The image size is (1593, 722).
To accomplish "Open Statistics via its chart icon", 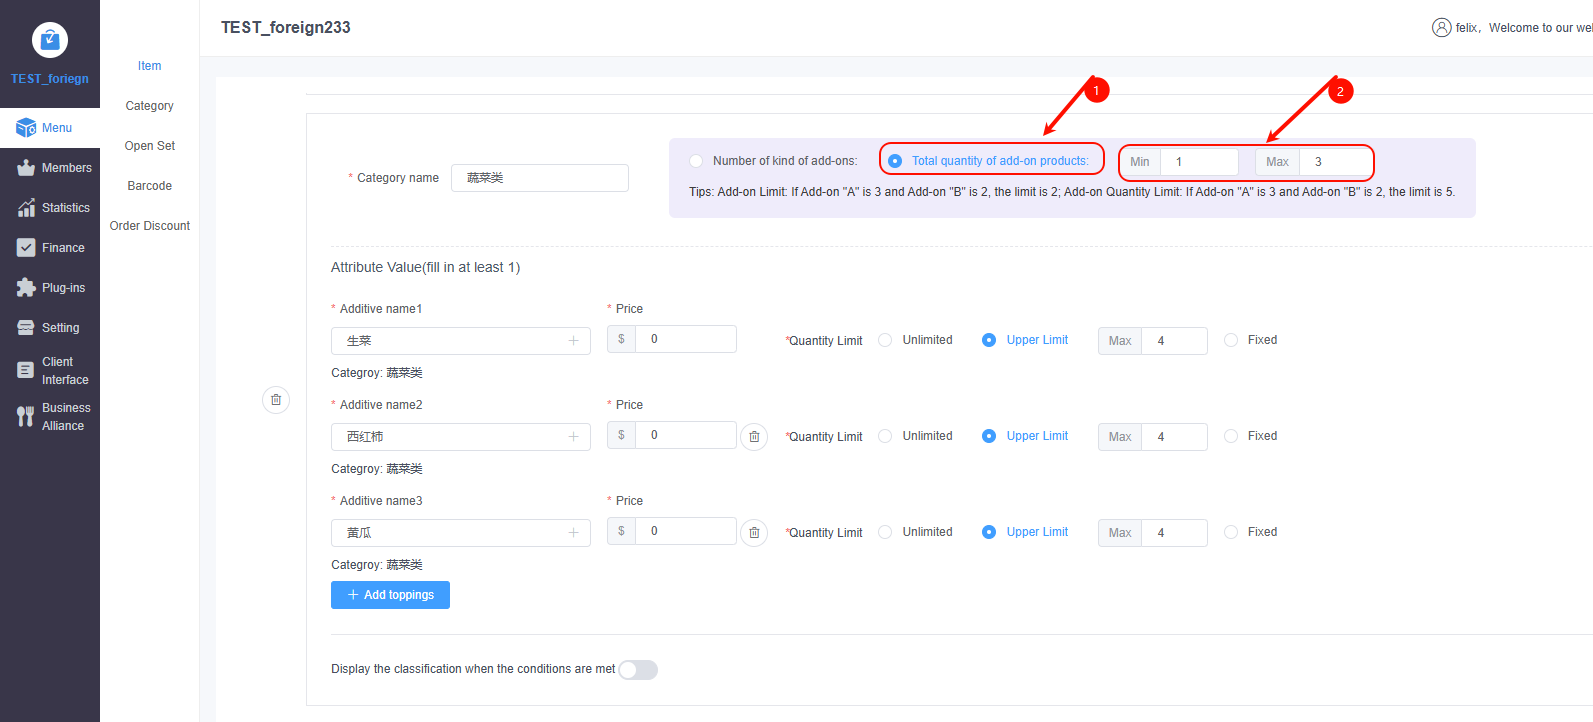I will (x=26, y=208).
